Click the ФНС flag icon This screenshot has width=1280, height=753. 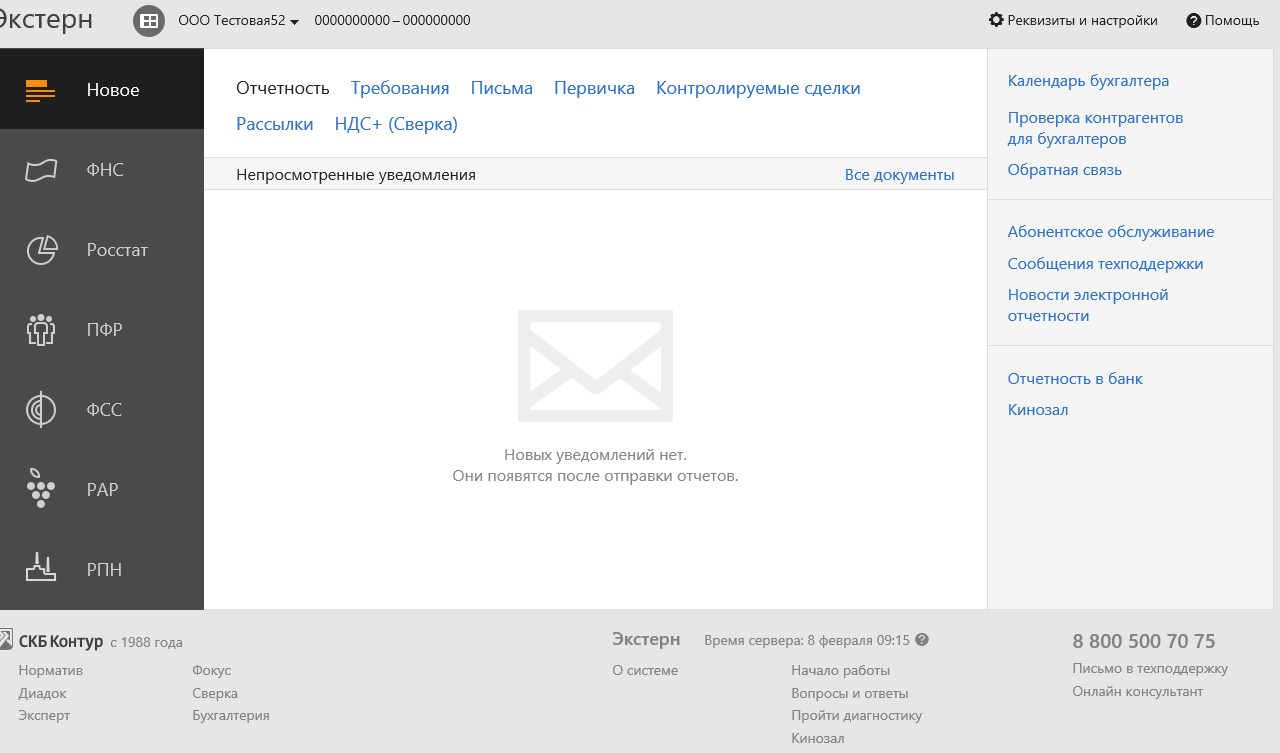click(41, 170)
